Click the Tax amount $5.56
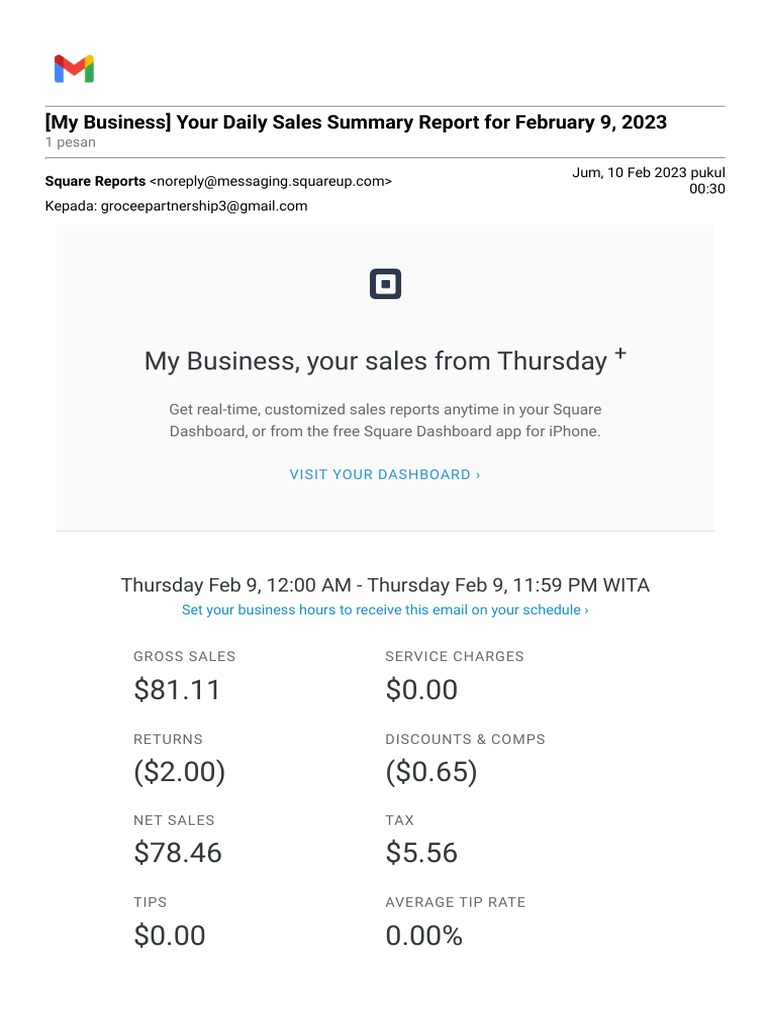 [x=422, y=853]
